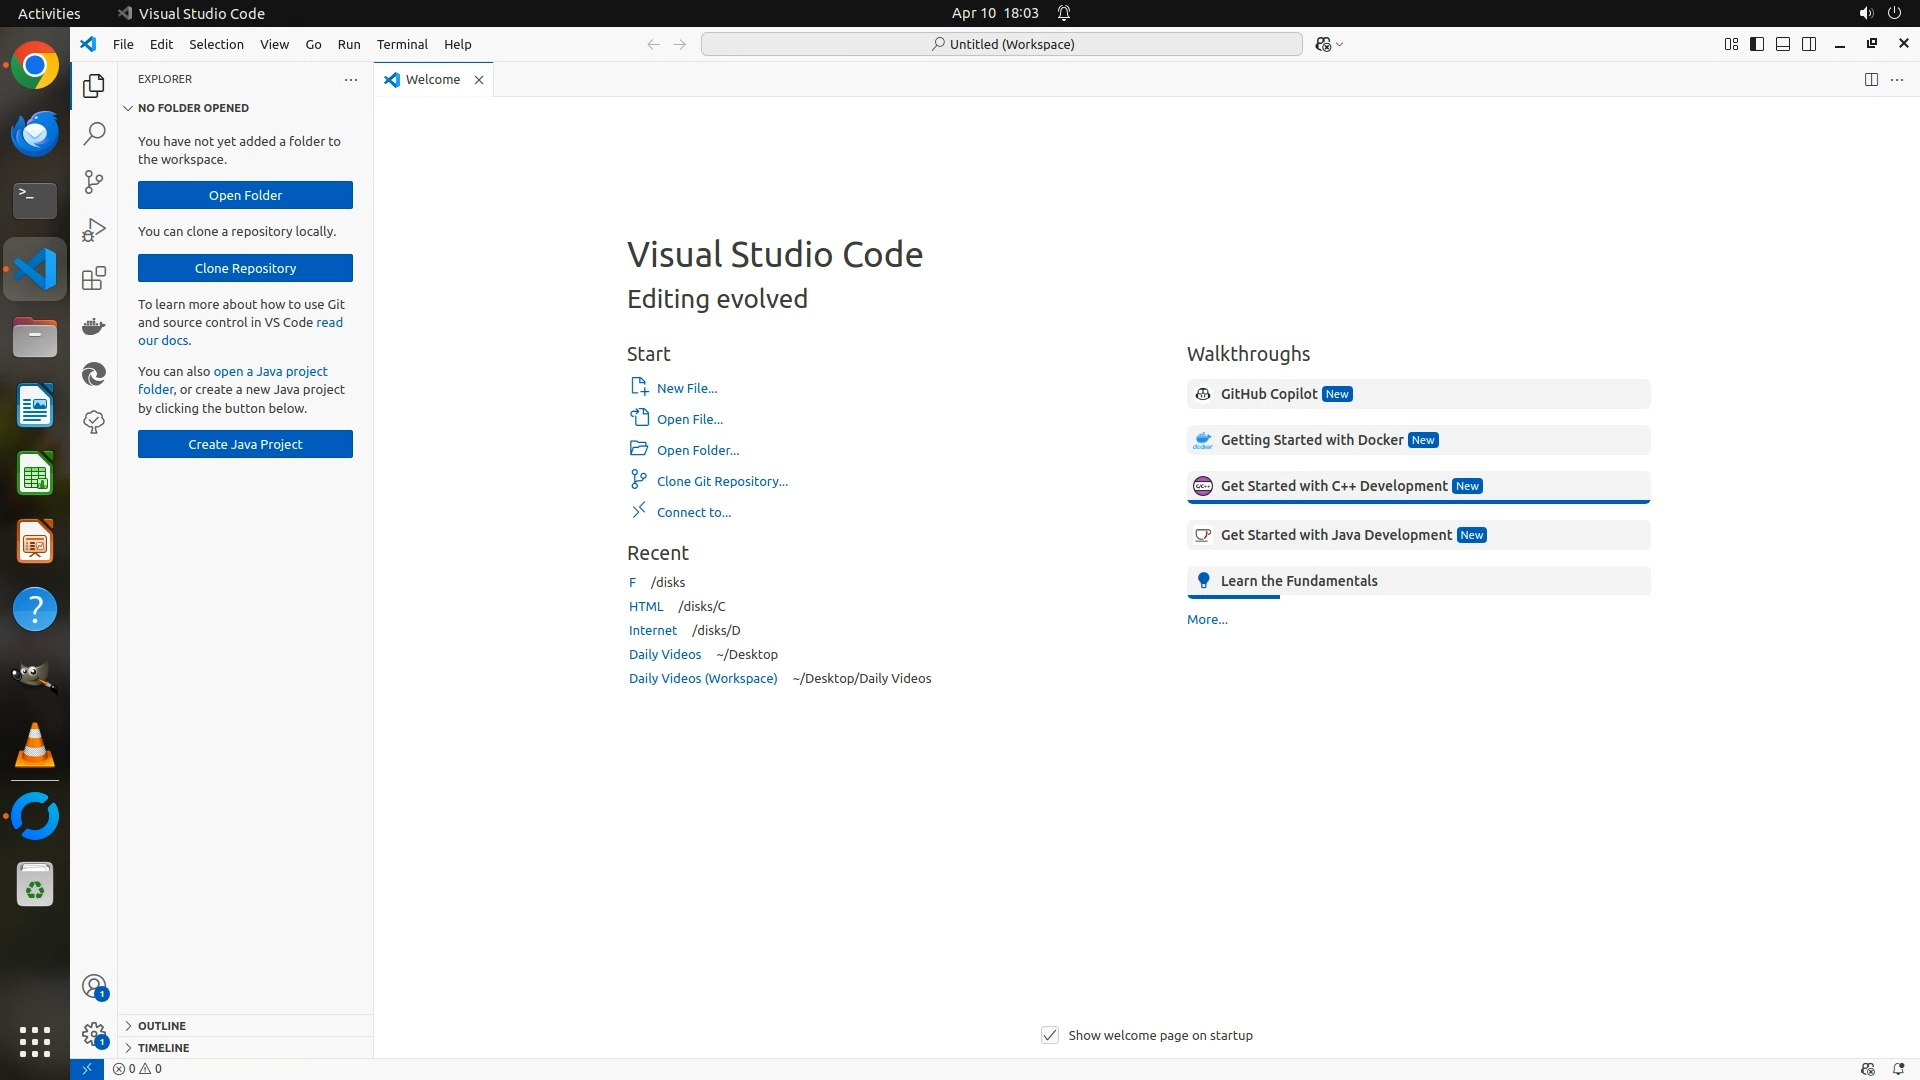Toggle the bottom panel layout button
Screen dimensions: 1920x1080
[1783, 44]
